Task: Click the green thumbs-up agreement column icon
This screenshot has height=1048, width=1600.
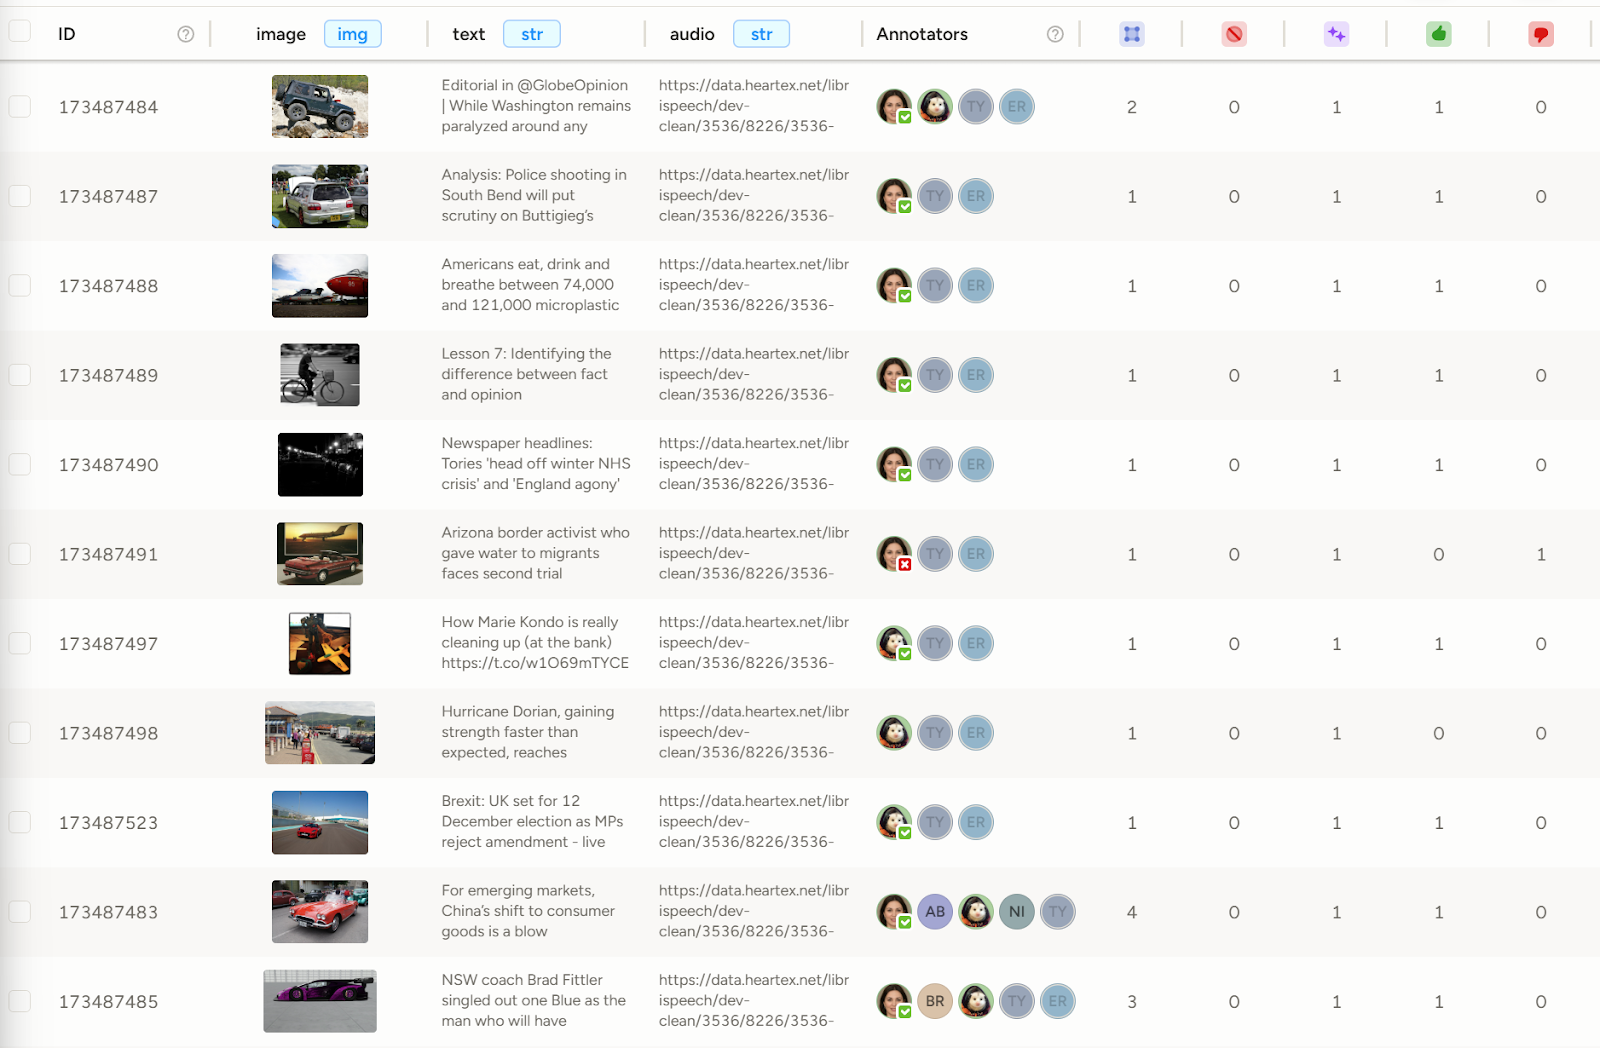Action: point(1438,33)
